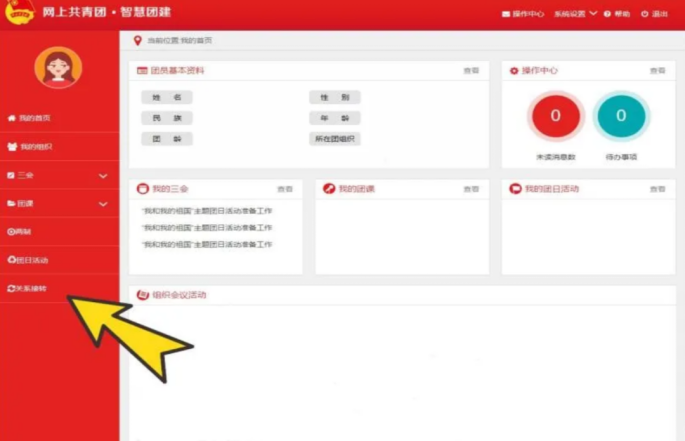Click the user avatar in the sidebar
Screen dimensions: 685x441
click(58, 68)
